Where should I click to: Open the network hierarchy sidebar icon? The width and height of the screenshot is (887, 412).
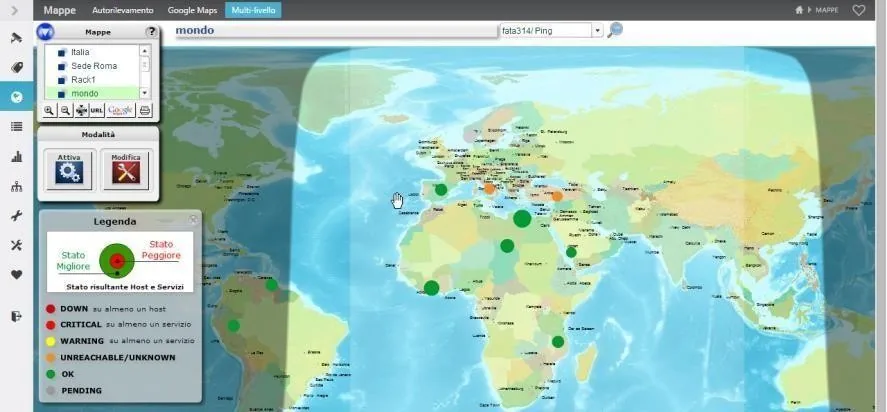pyautogui.click(x=16, y=186)
